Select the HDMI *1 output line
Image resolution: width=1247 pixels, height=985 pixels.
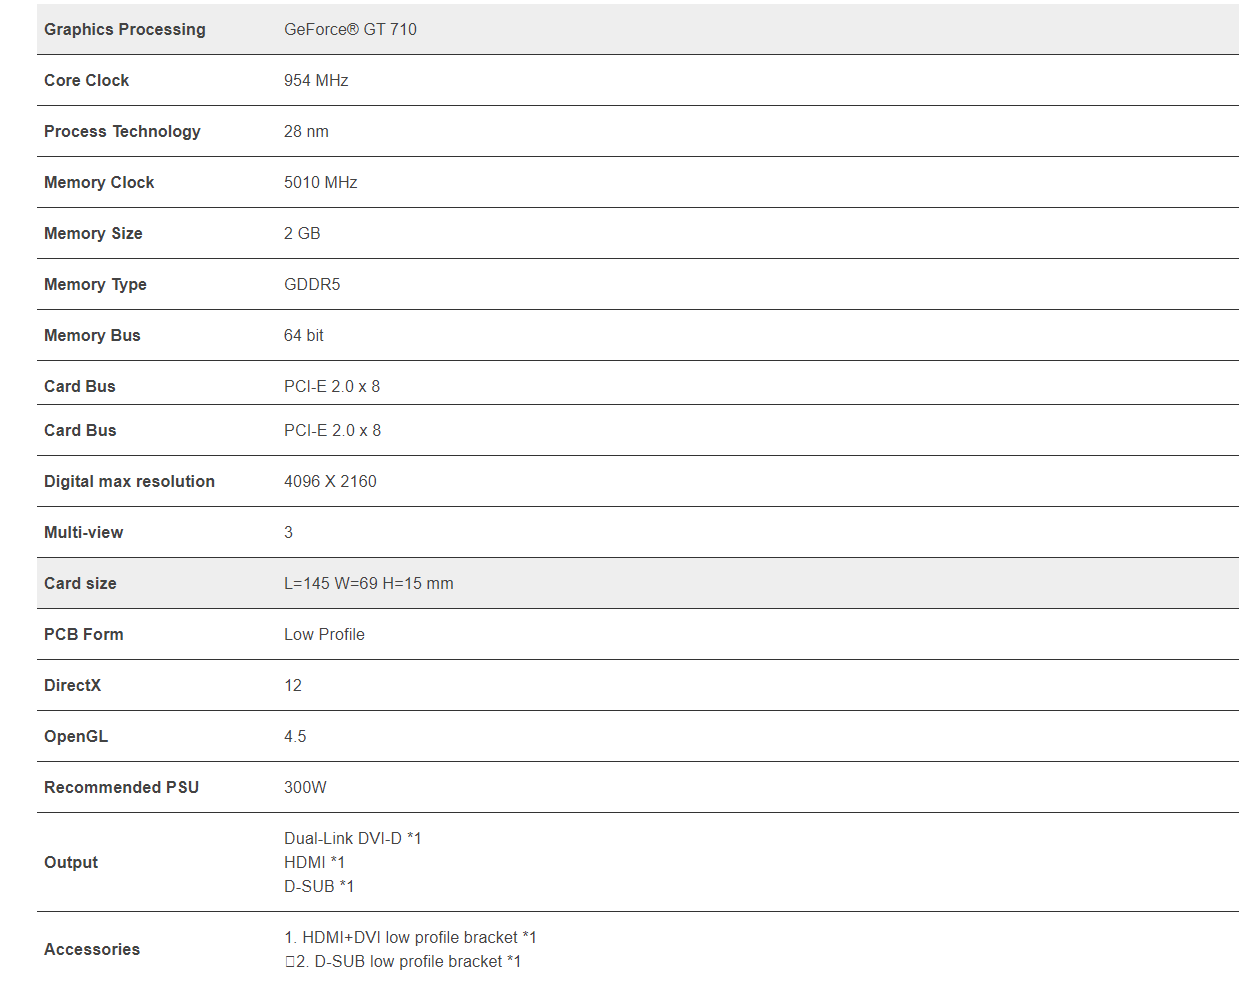(314, 863)
